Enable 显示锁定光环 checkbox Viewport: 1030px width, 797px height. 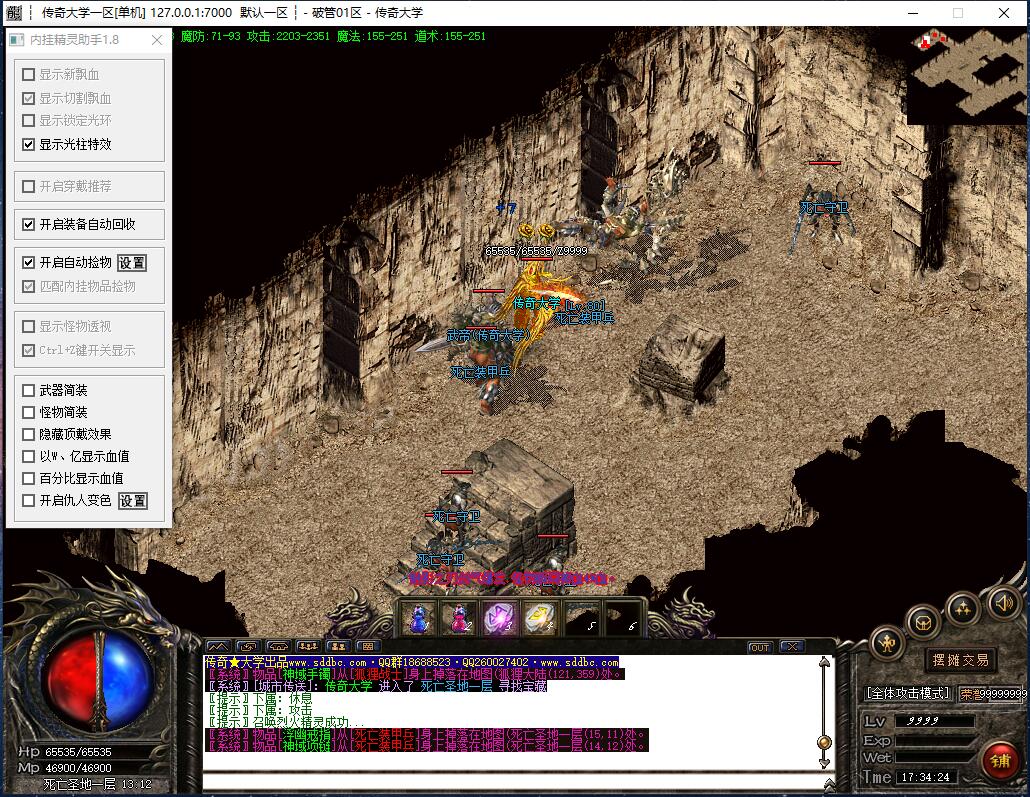pos(28,121)
